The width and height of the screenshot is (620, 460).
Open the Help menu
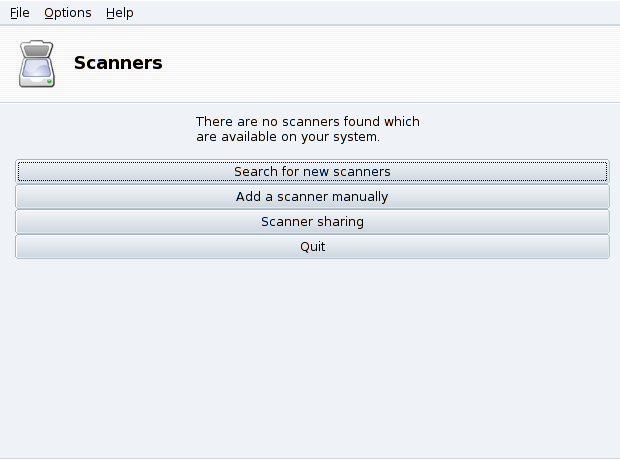(x=119, y=13)
